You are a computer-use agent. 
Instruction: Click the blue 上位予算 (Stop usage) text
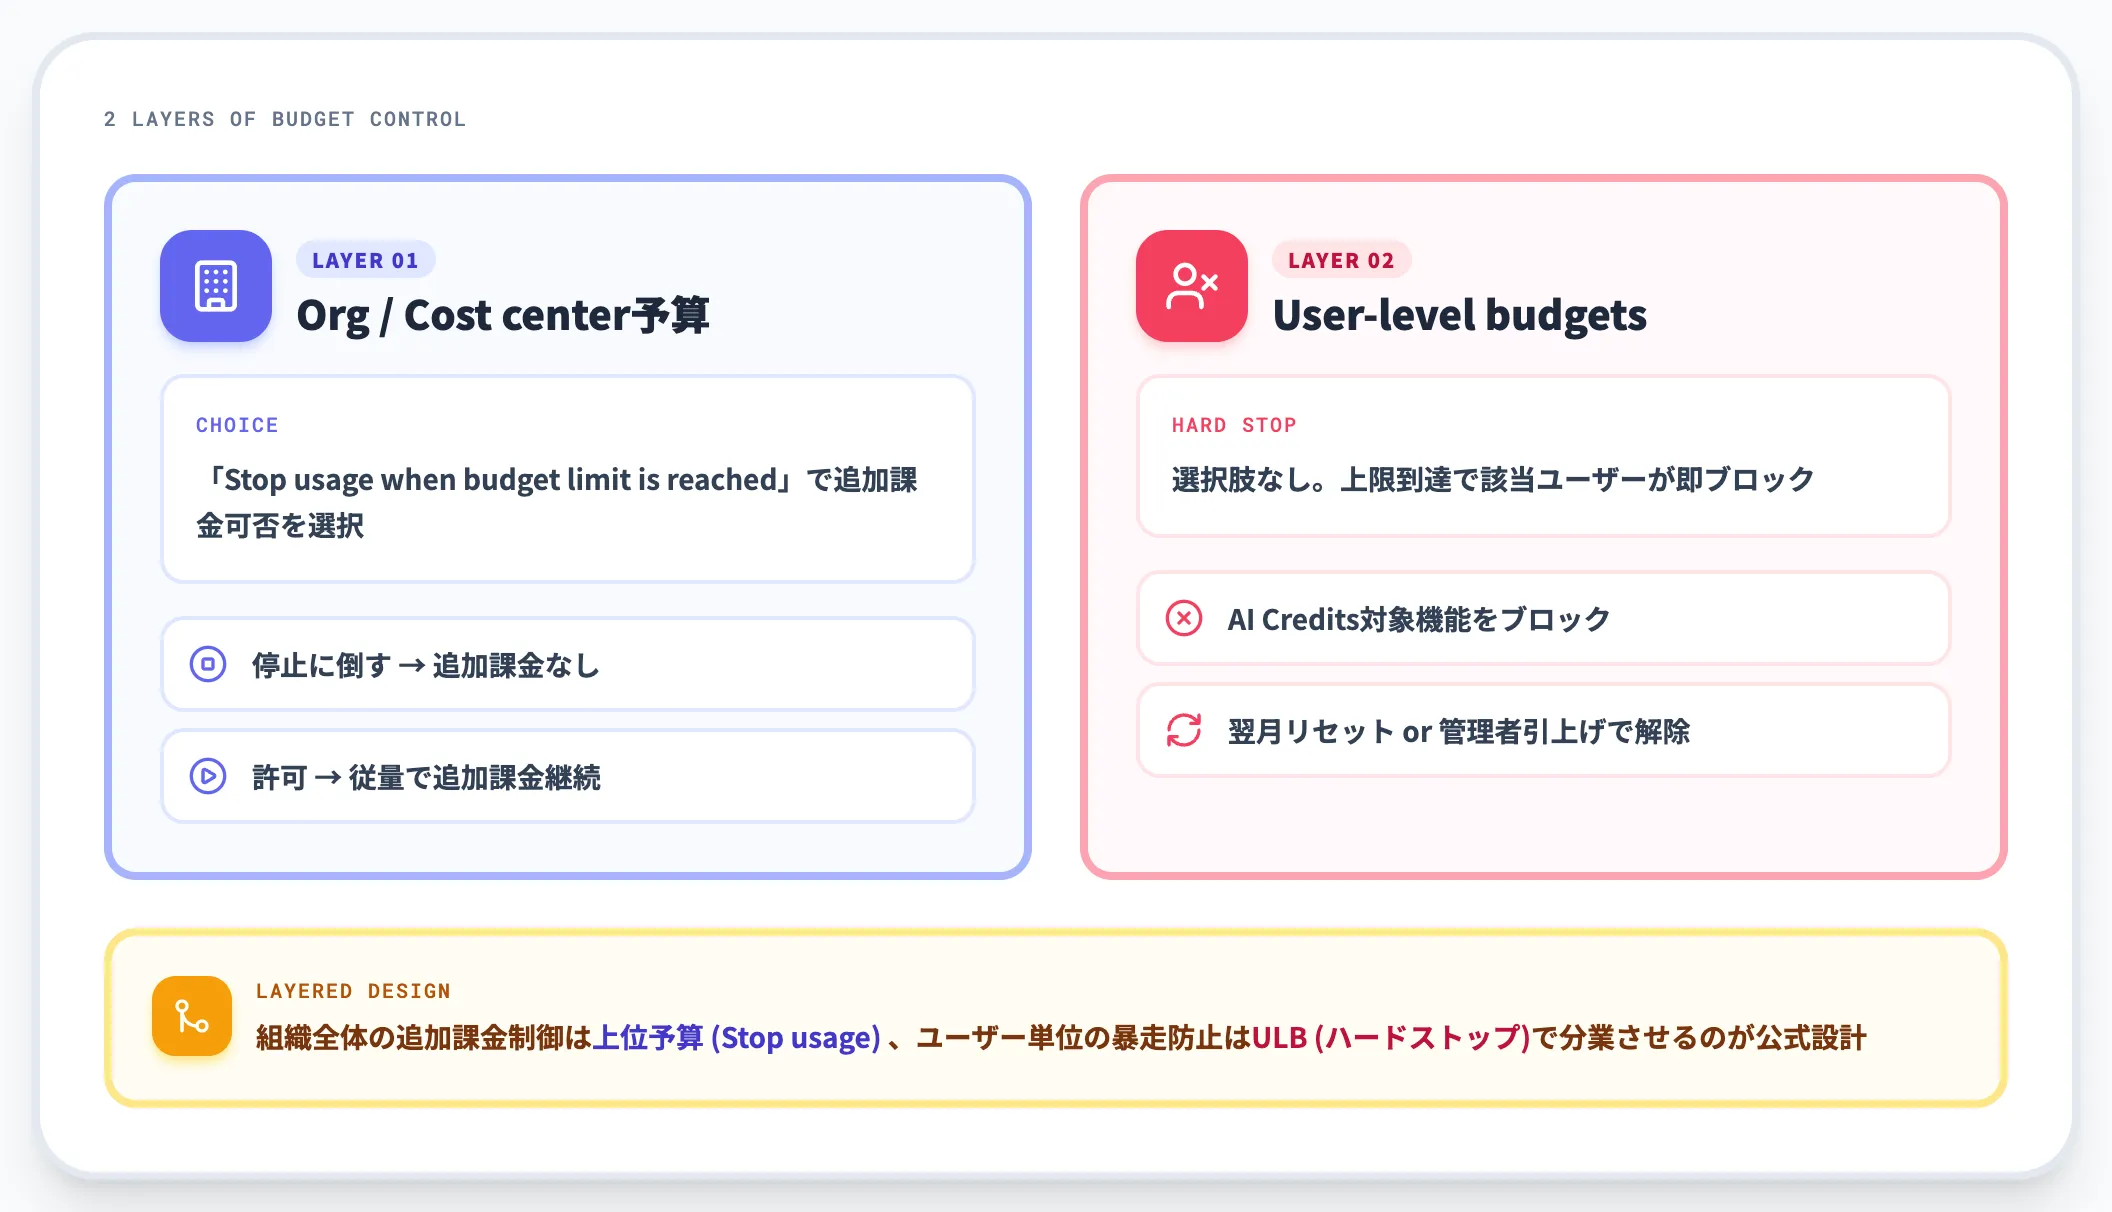pyautogui.click(x=737, y=1038)
